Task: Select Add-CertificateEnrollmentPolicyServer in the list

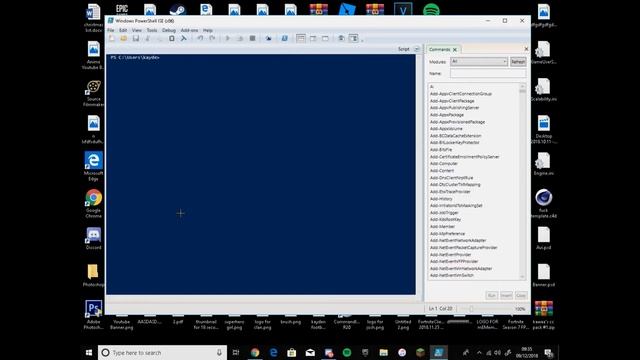Action: coord(464,157)
